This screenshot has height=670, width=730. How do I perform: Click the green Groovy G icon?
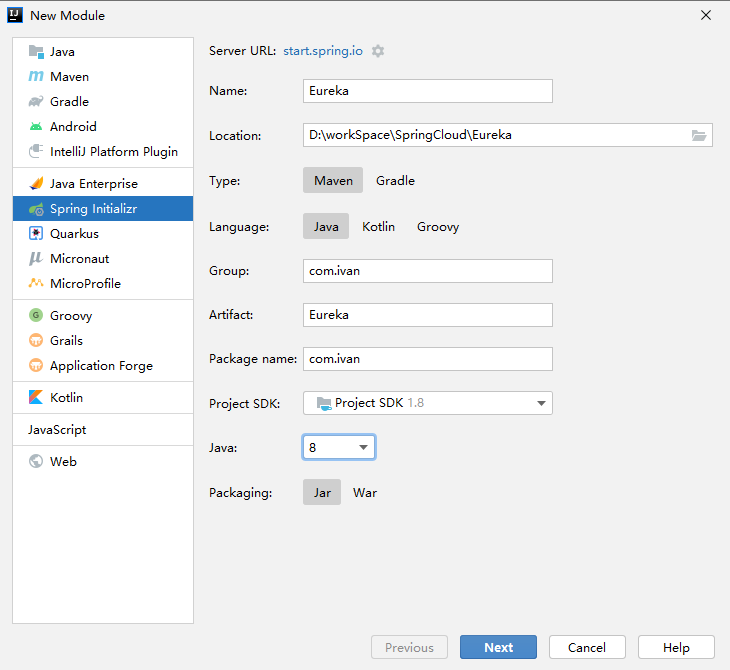[36, 315]
